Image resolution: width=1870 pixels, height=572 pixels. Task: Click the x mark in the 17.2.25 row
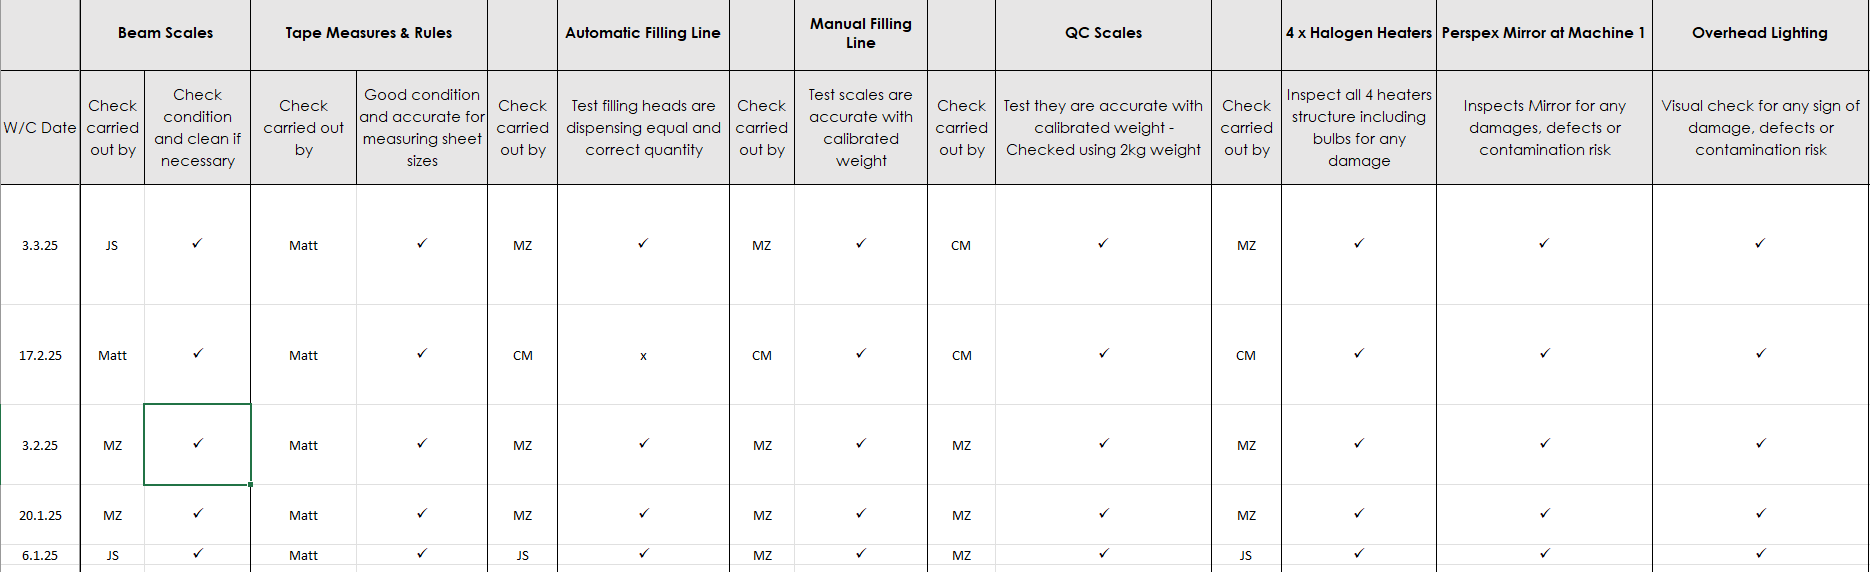643,355
